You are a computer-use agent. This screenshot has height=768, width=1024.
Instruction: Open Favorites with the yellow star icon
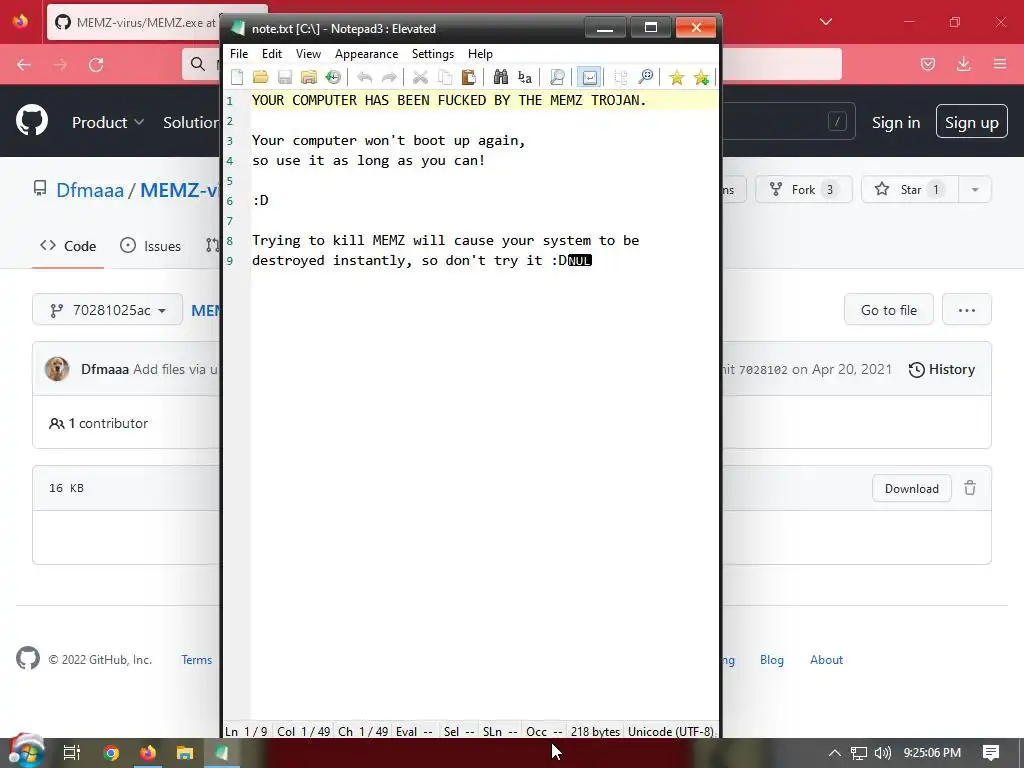(677, 77)
